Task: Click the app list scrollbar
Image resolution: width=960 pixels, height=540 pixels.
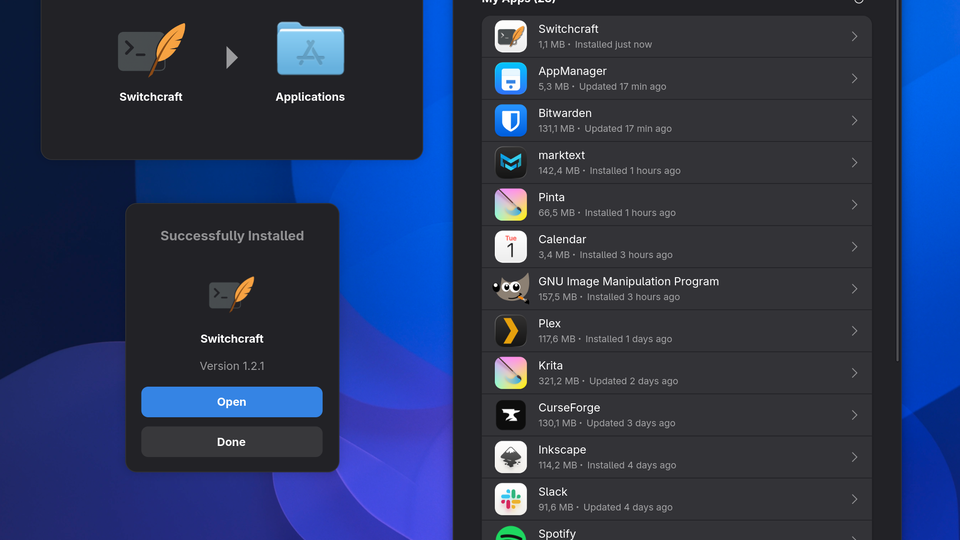Action: [x=898, y=181]
